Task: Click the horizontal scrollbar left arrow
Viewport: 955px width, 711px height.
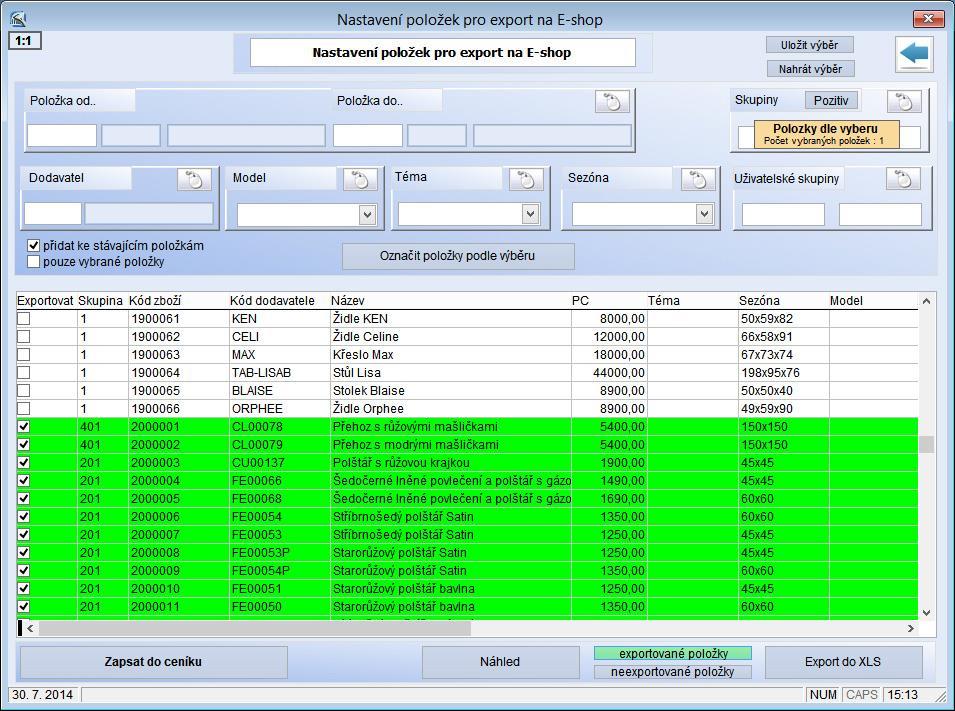Action: [x=30, y=628]
